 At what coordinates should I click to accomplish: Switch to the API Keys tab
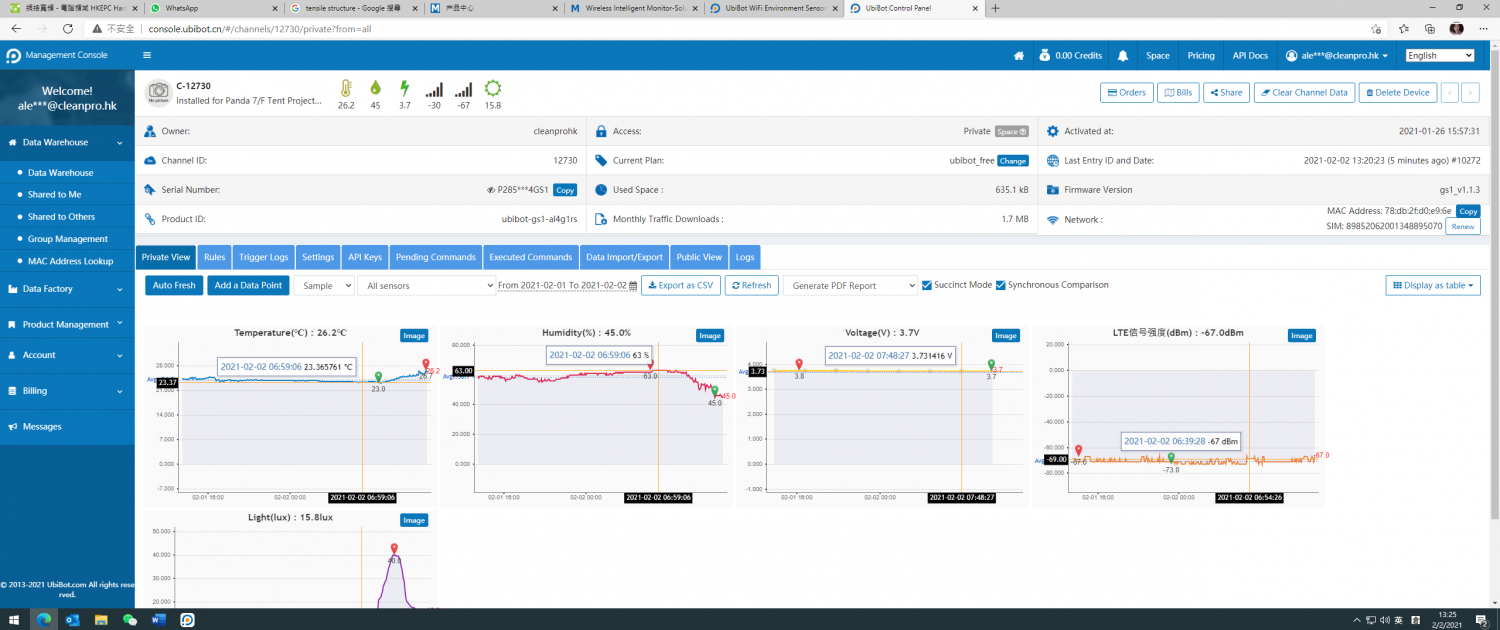tap(365, 257)
